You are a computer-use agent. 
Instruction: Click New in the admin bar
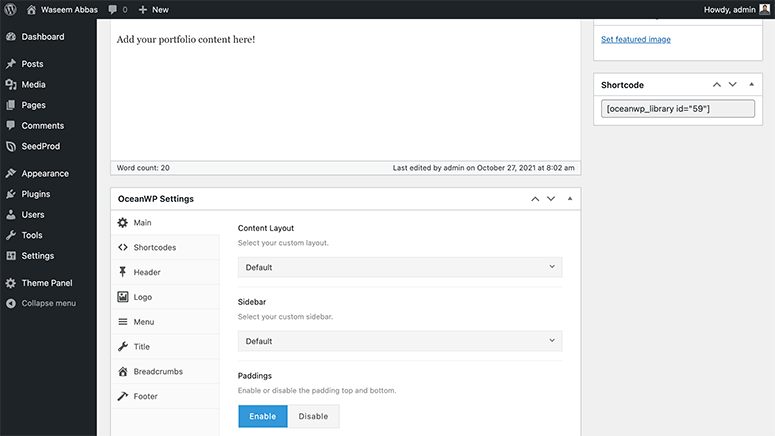pos(160,9)
